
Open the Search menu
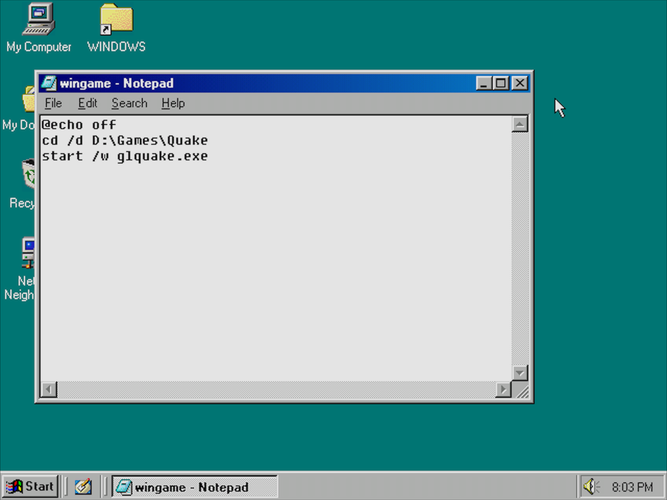pyautogui.click(x=129, y=103)
